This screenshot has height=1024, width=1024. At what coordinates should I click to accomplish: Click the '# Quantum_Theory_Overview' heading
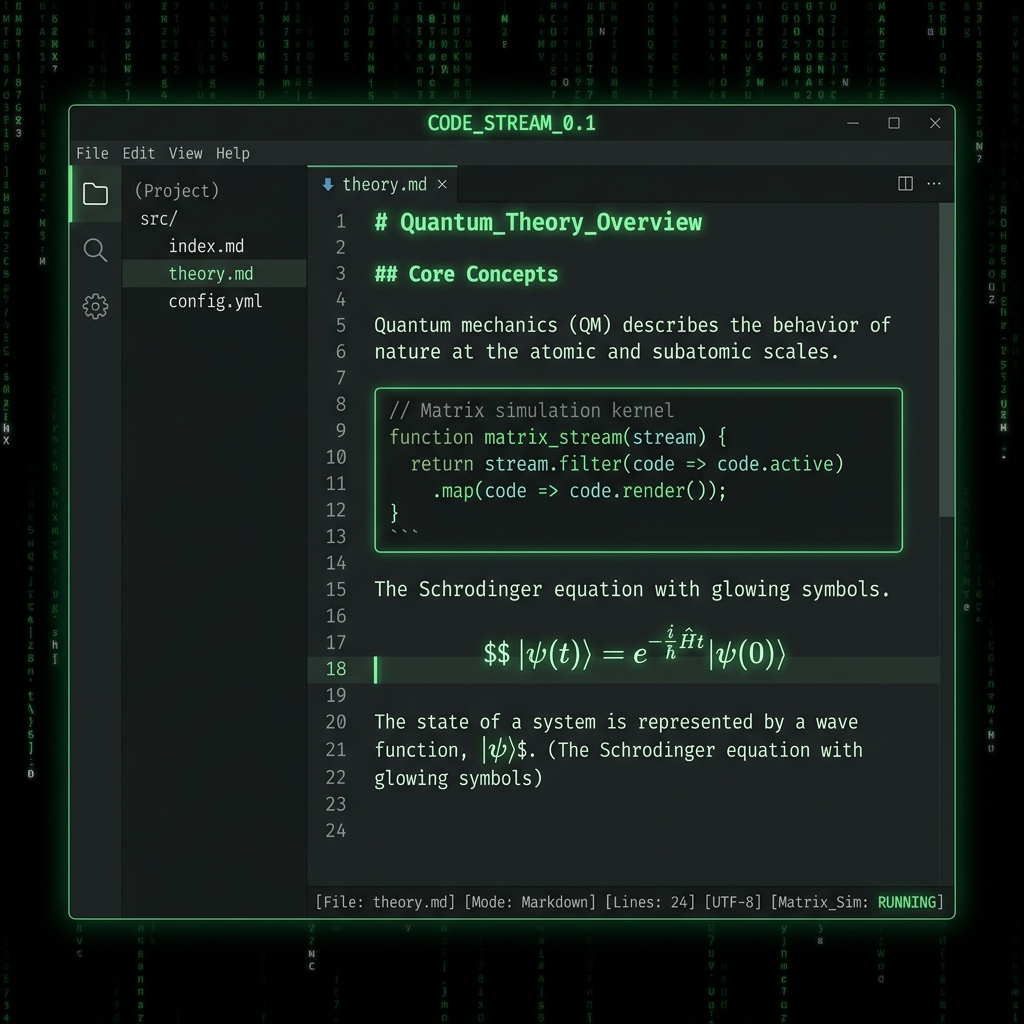click(x=538, y=222)
